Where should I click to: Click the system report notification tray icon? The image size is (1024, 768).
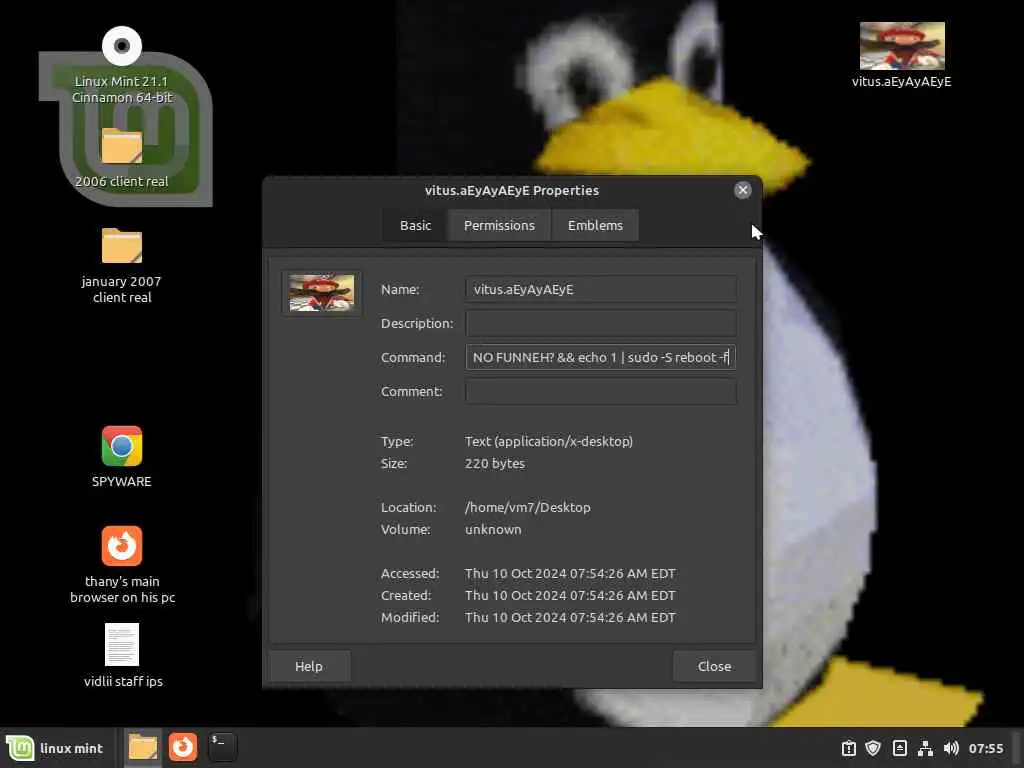pos(848,748)
